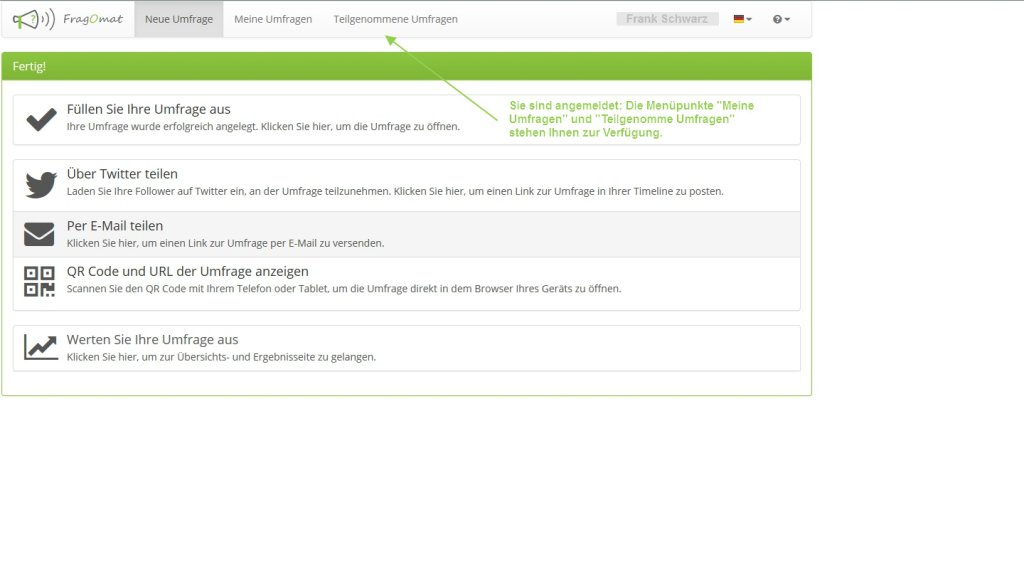The width and height of the screenshot is (1024, 576).
Task: Click text 'Ihre Umfrage wurde erfolgreich angelegt'
Action: (163, 127)
